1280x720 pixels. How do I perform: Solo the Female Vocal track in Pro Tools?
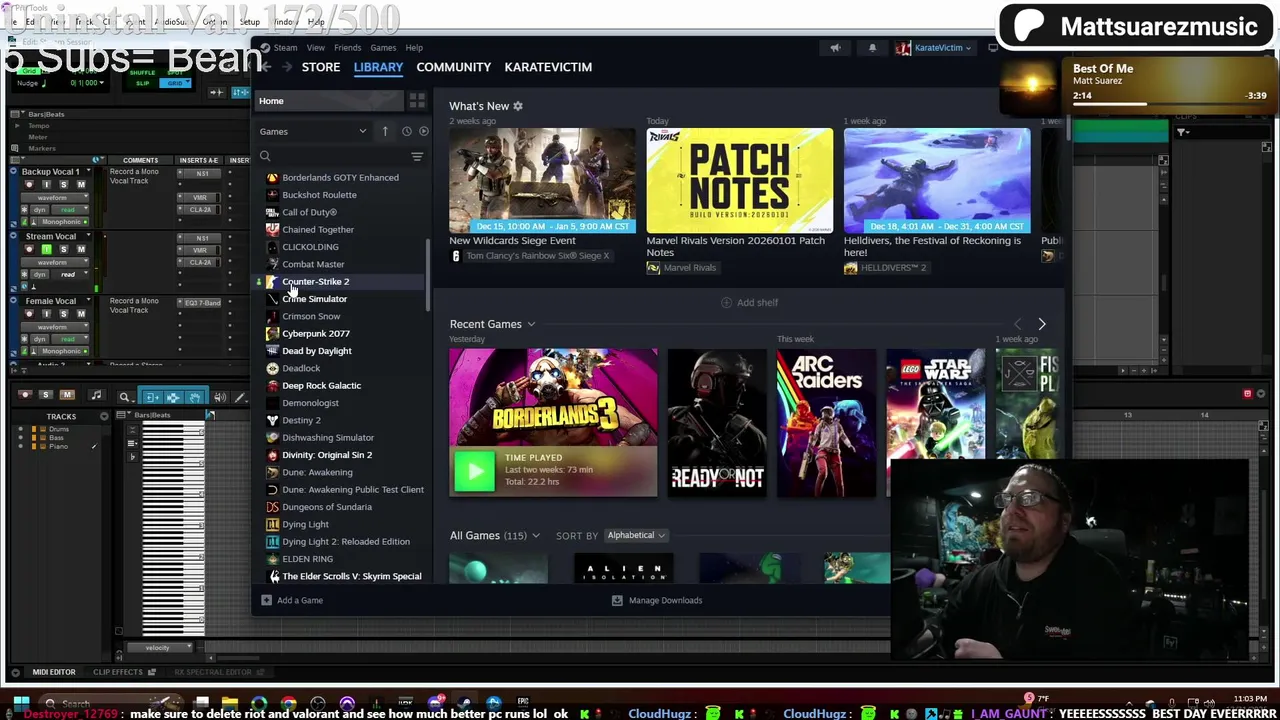coord(64,314)
